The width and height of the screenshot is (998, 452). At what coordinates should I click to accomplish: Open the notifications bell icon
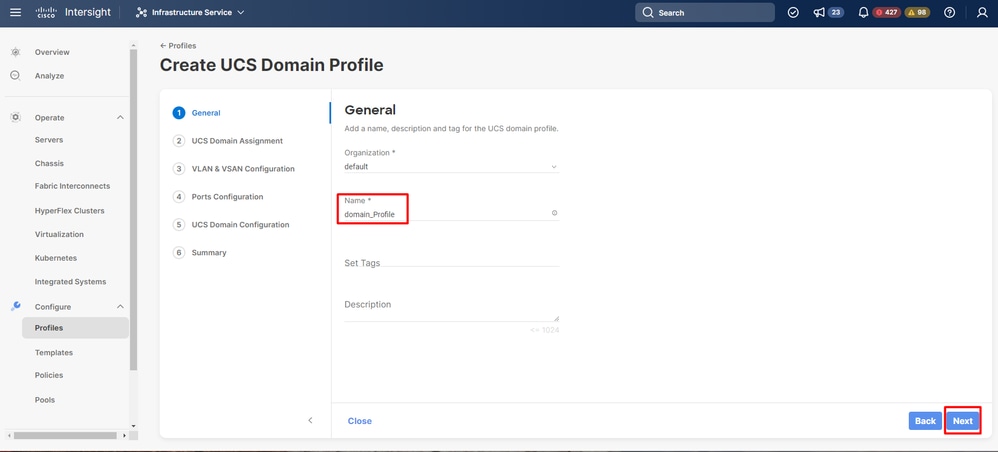coord(863,13)
